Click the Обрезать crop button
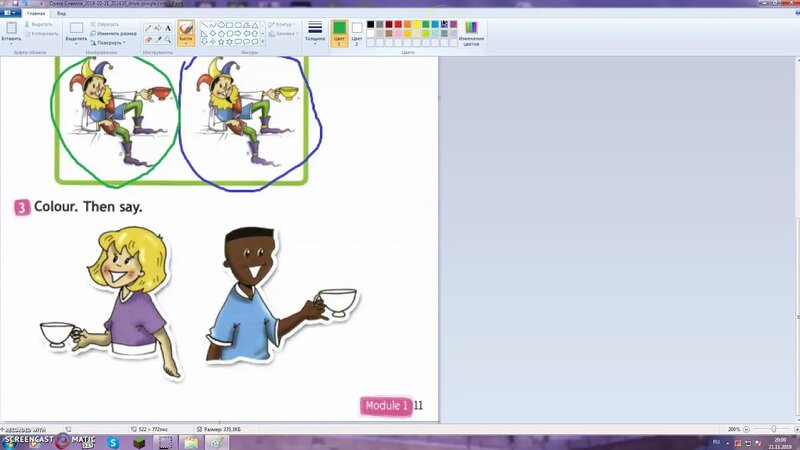The height and width of the screenshot is (450, 800). click(105, 24)
